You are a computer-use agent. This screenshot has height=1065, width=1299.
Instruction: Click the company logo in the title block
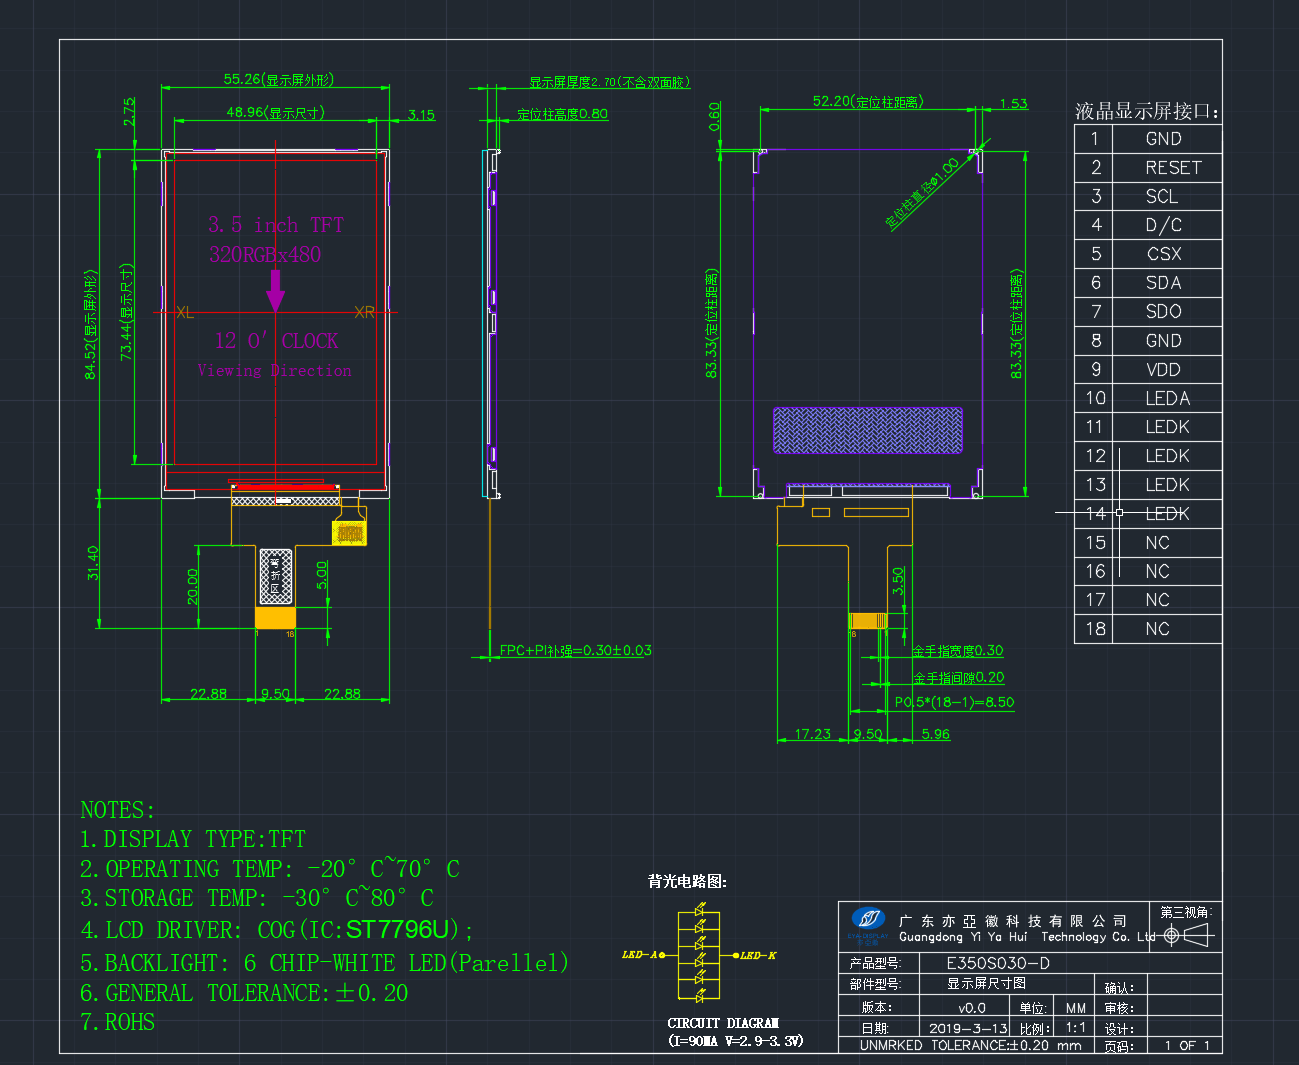click(x=867, y=920)
